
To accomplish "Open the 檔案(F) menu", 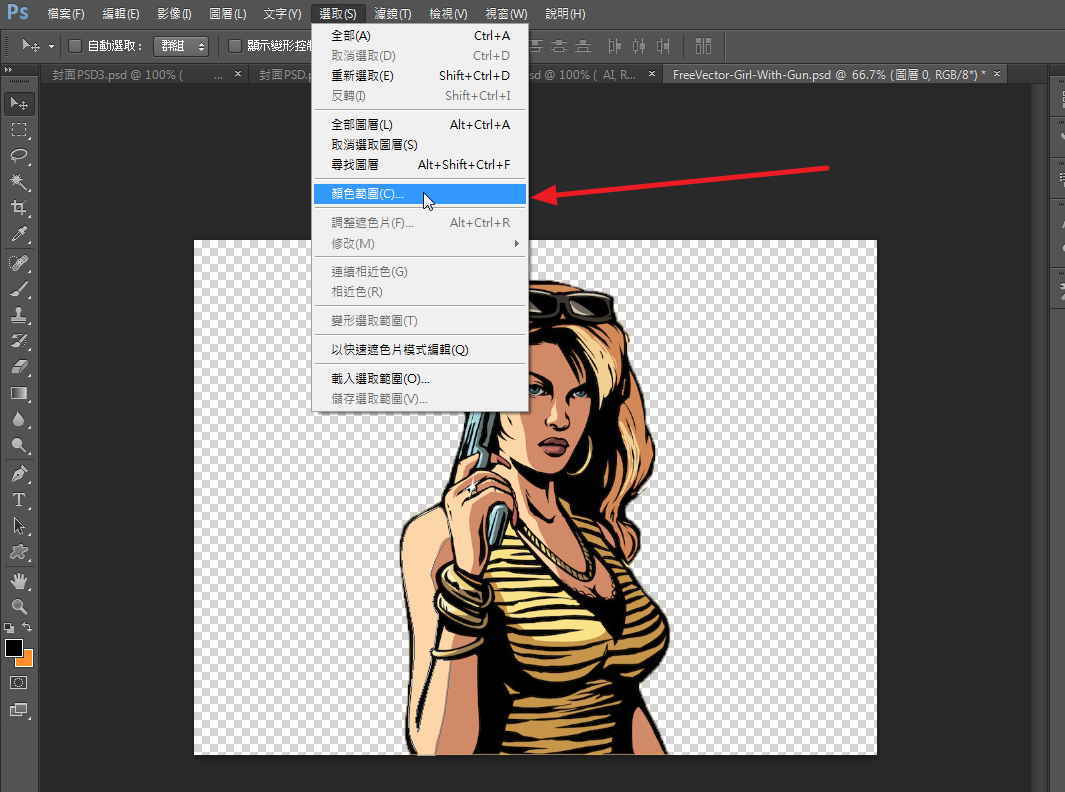I will point(66,14).
